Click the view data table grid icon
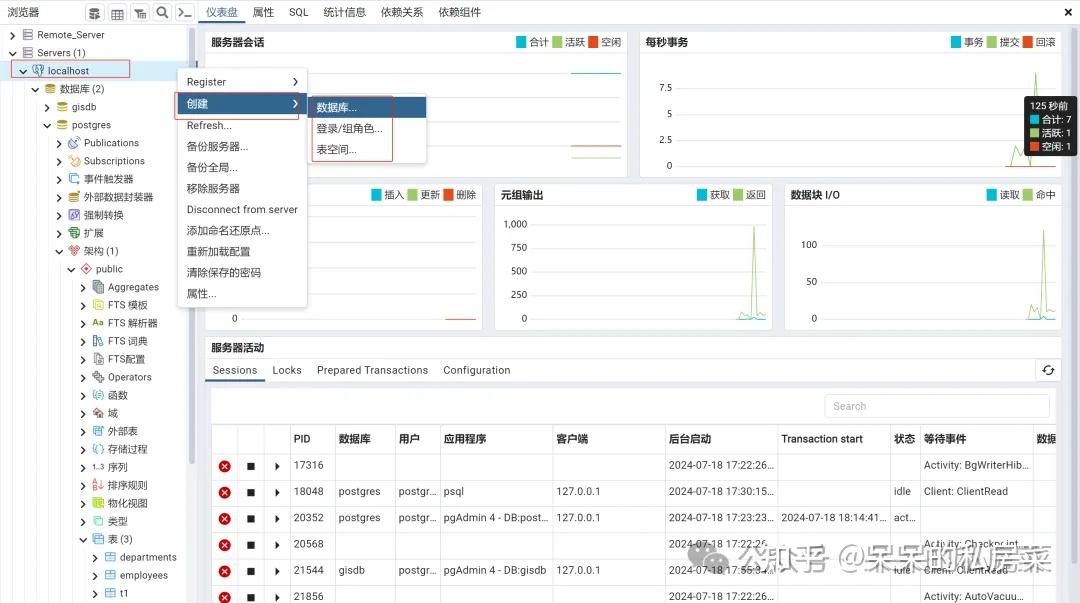This screenshot has height=603, width=1080. coord(117,12)
